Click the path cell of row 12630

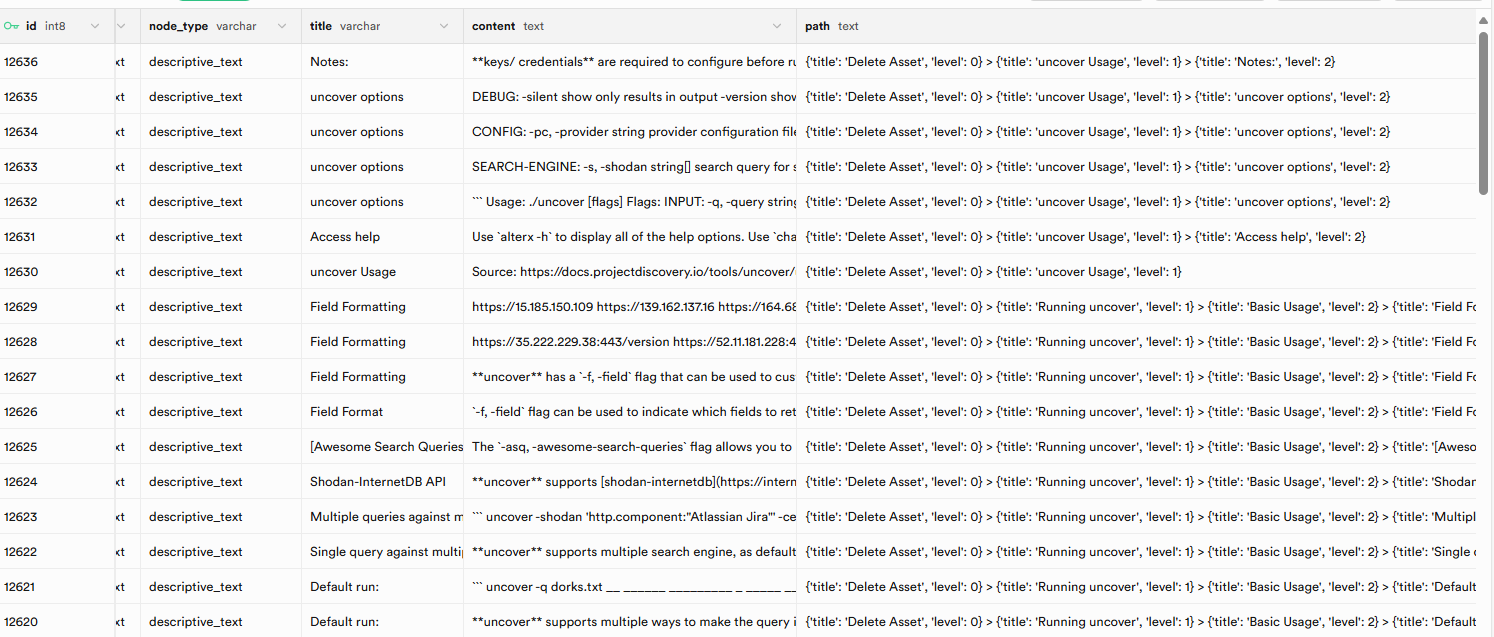point(1136,272)
